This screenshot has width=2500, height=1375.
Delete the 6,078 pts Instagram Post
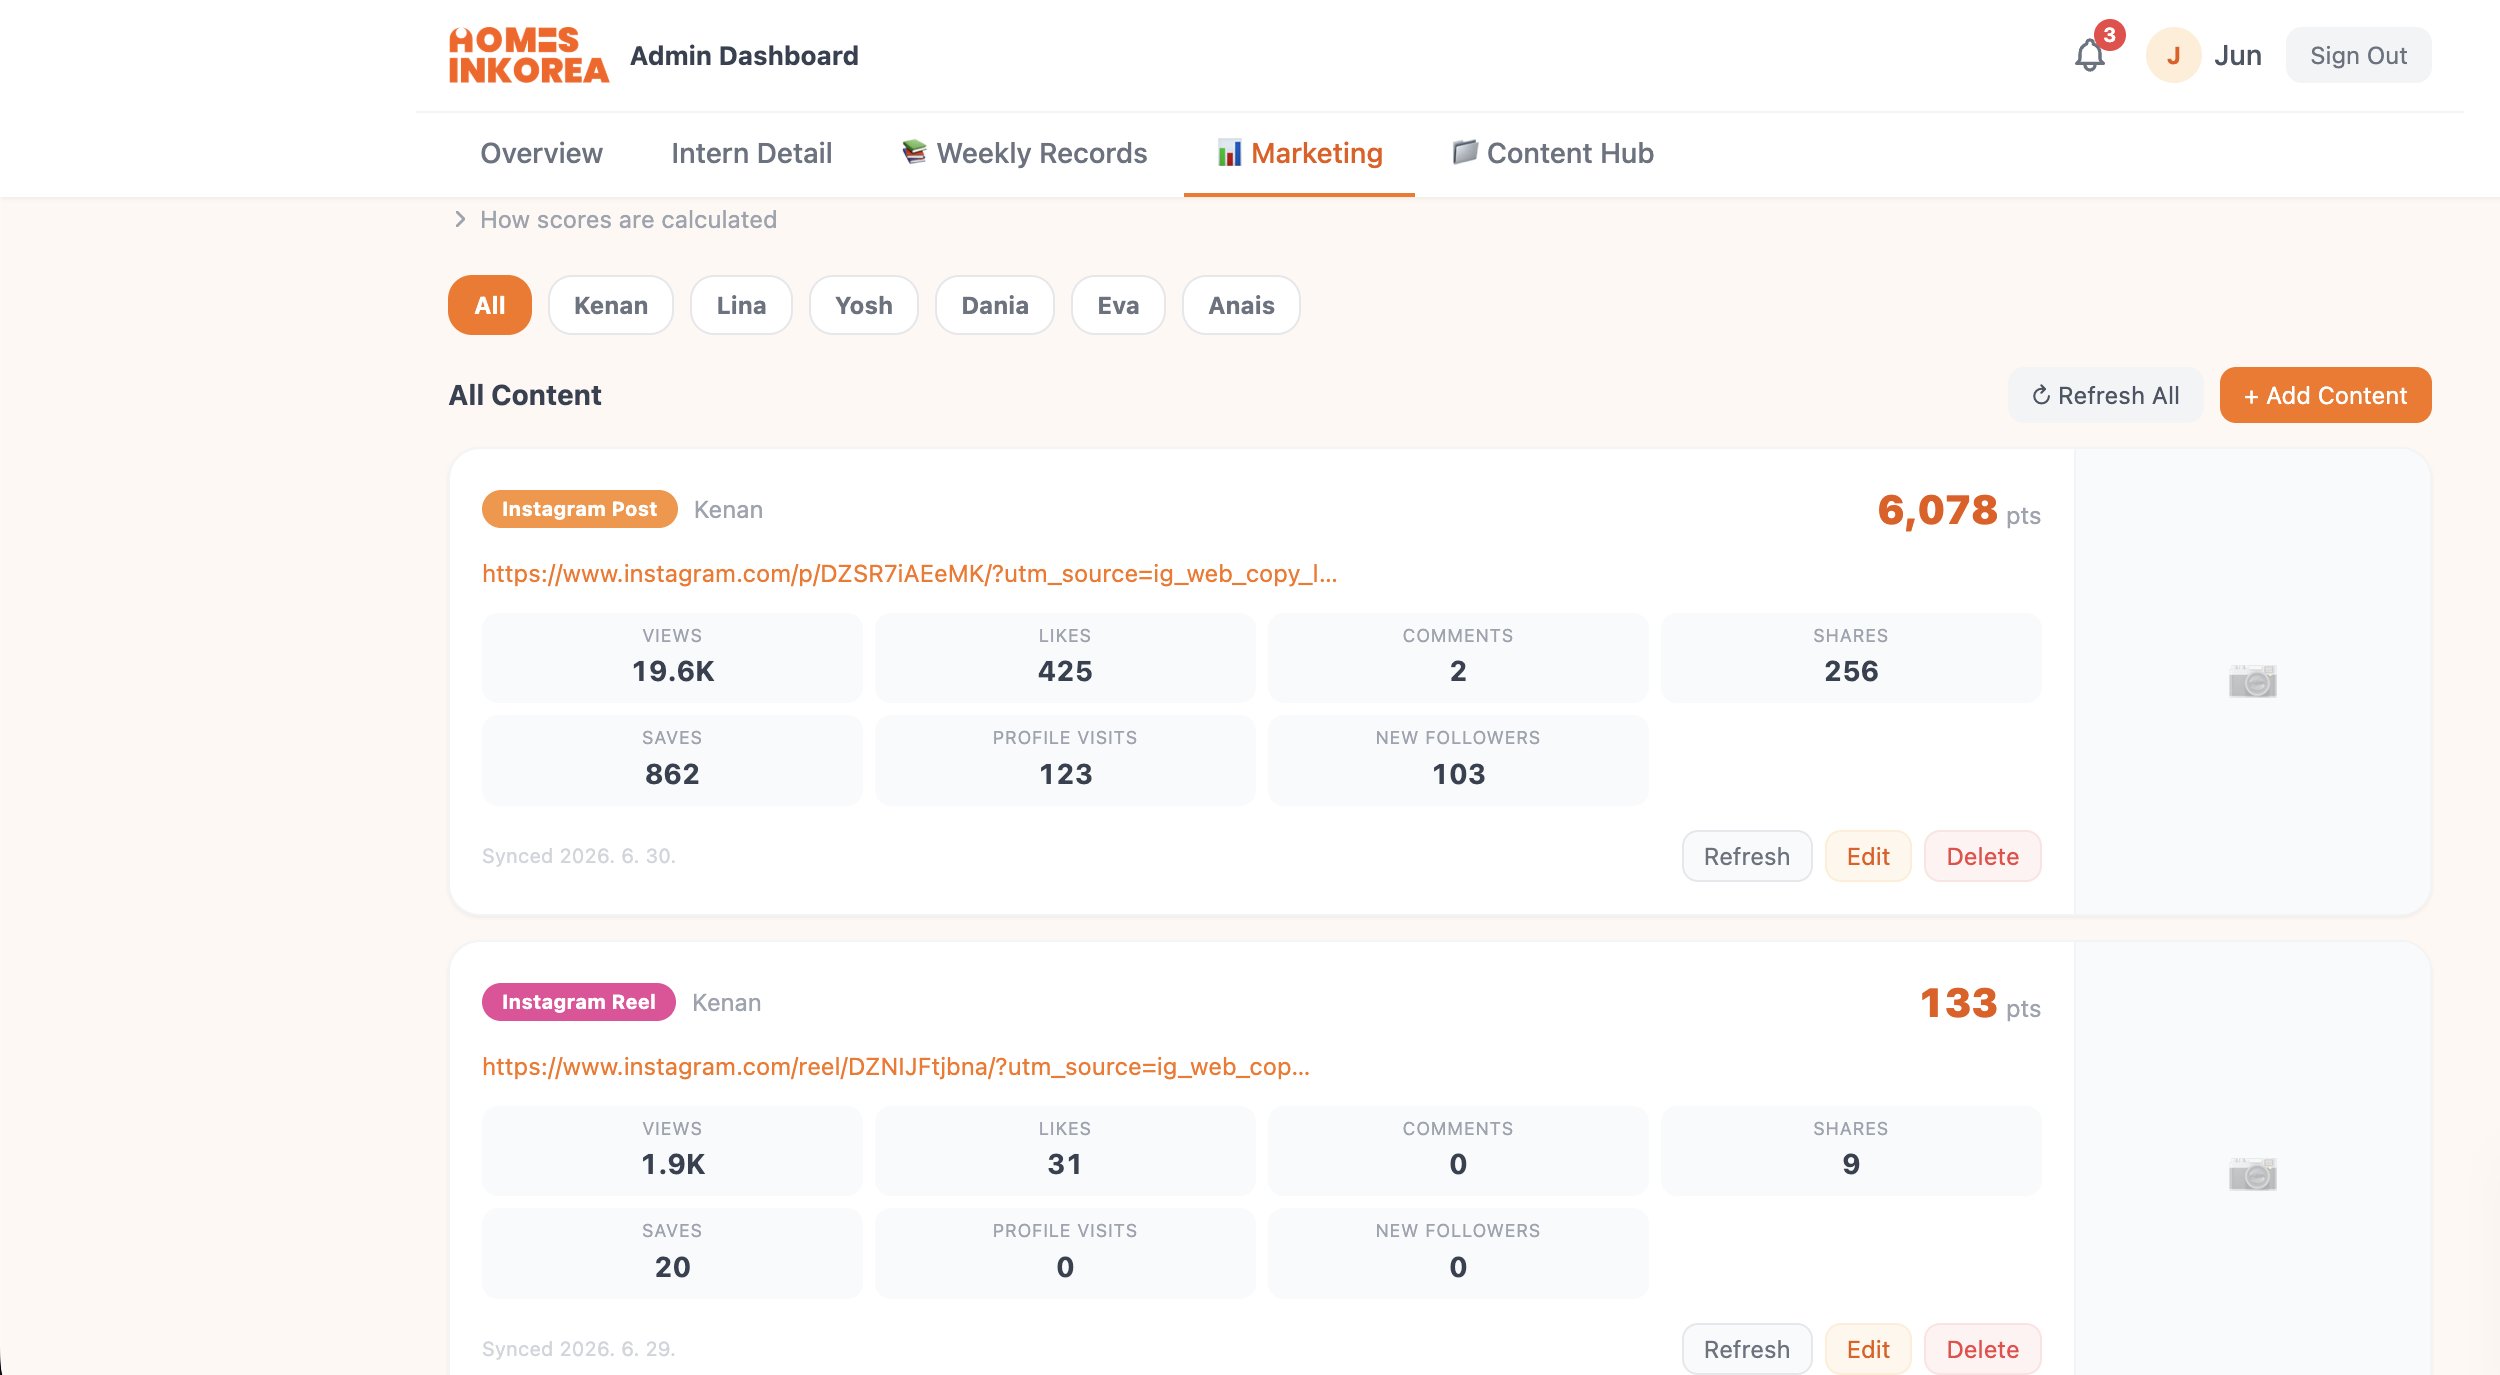(x=1983, y=856)
